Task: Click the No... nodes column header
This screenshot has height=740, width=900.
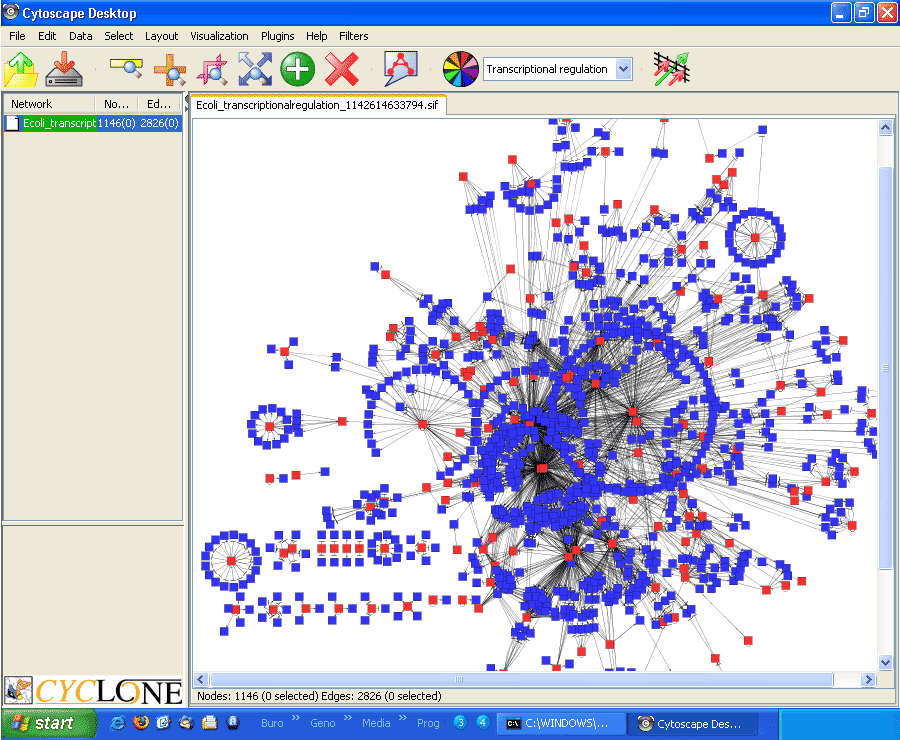Action: pyautogui.click(x=117, y=104)
